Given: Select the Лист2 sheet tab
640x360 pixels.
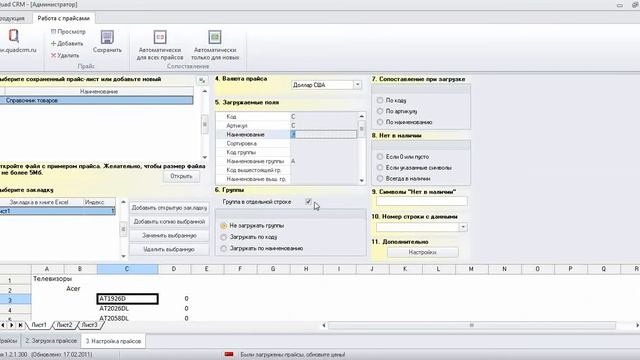Looking at the screenshot, I should 64,325.
